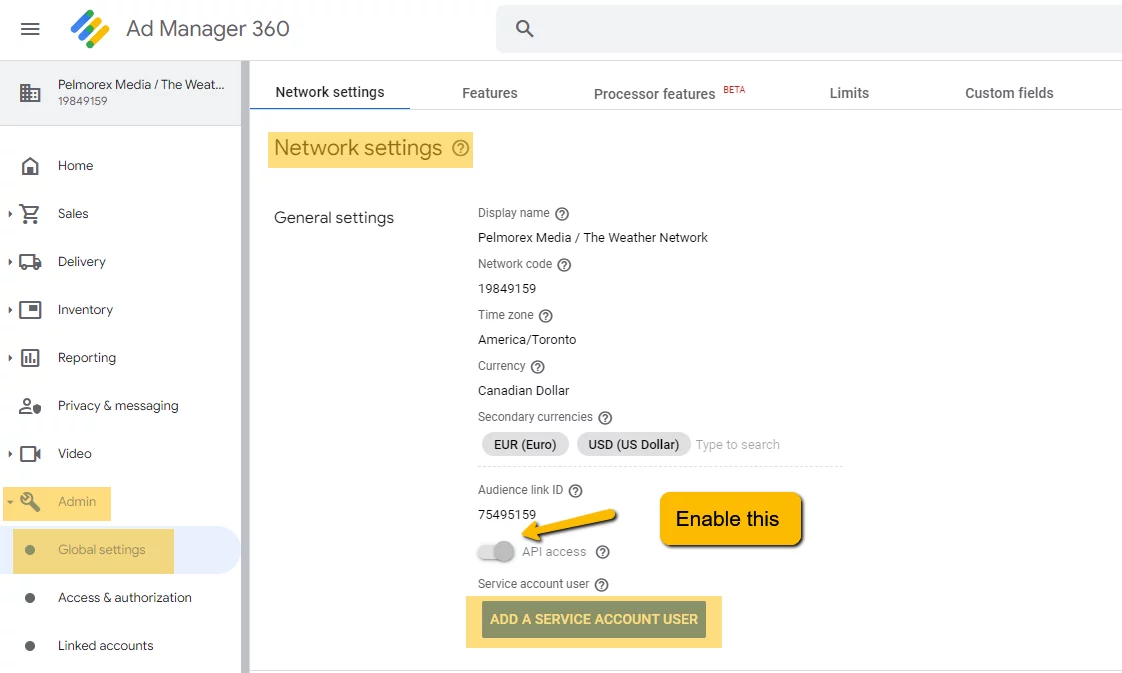Screen dimensions: 1122x673
Task: Click the search magnifier icon
Action: tap(525, 29)
